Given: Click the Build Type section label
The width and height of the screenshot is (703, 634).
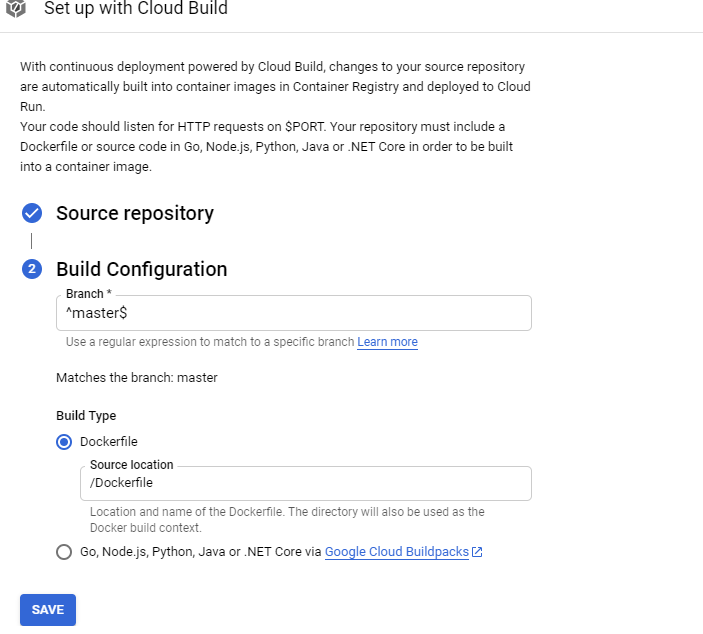Looking at the screenshot, I should pos(86,415).
